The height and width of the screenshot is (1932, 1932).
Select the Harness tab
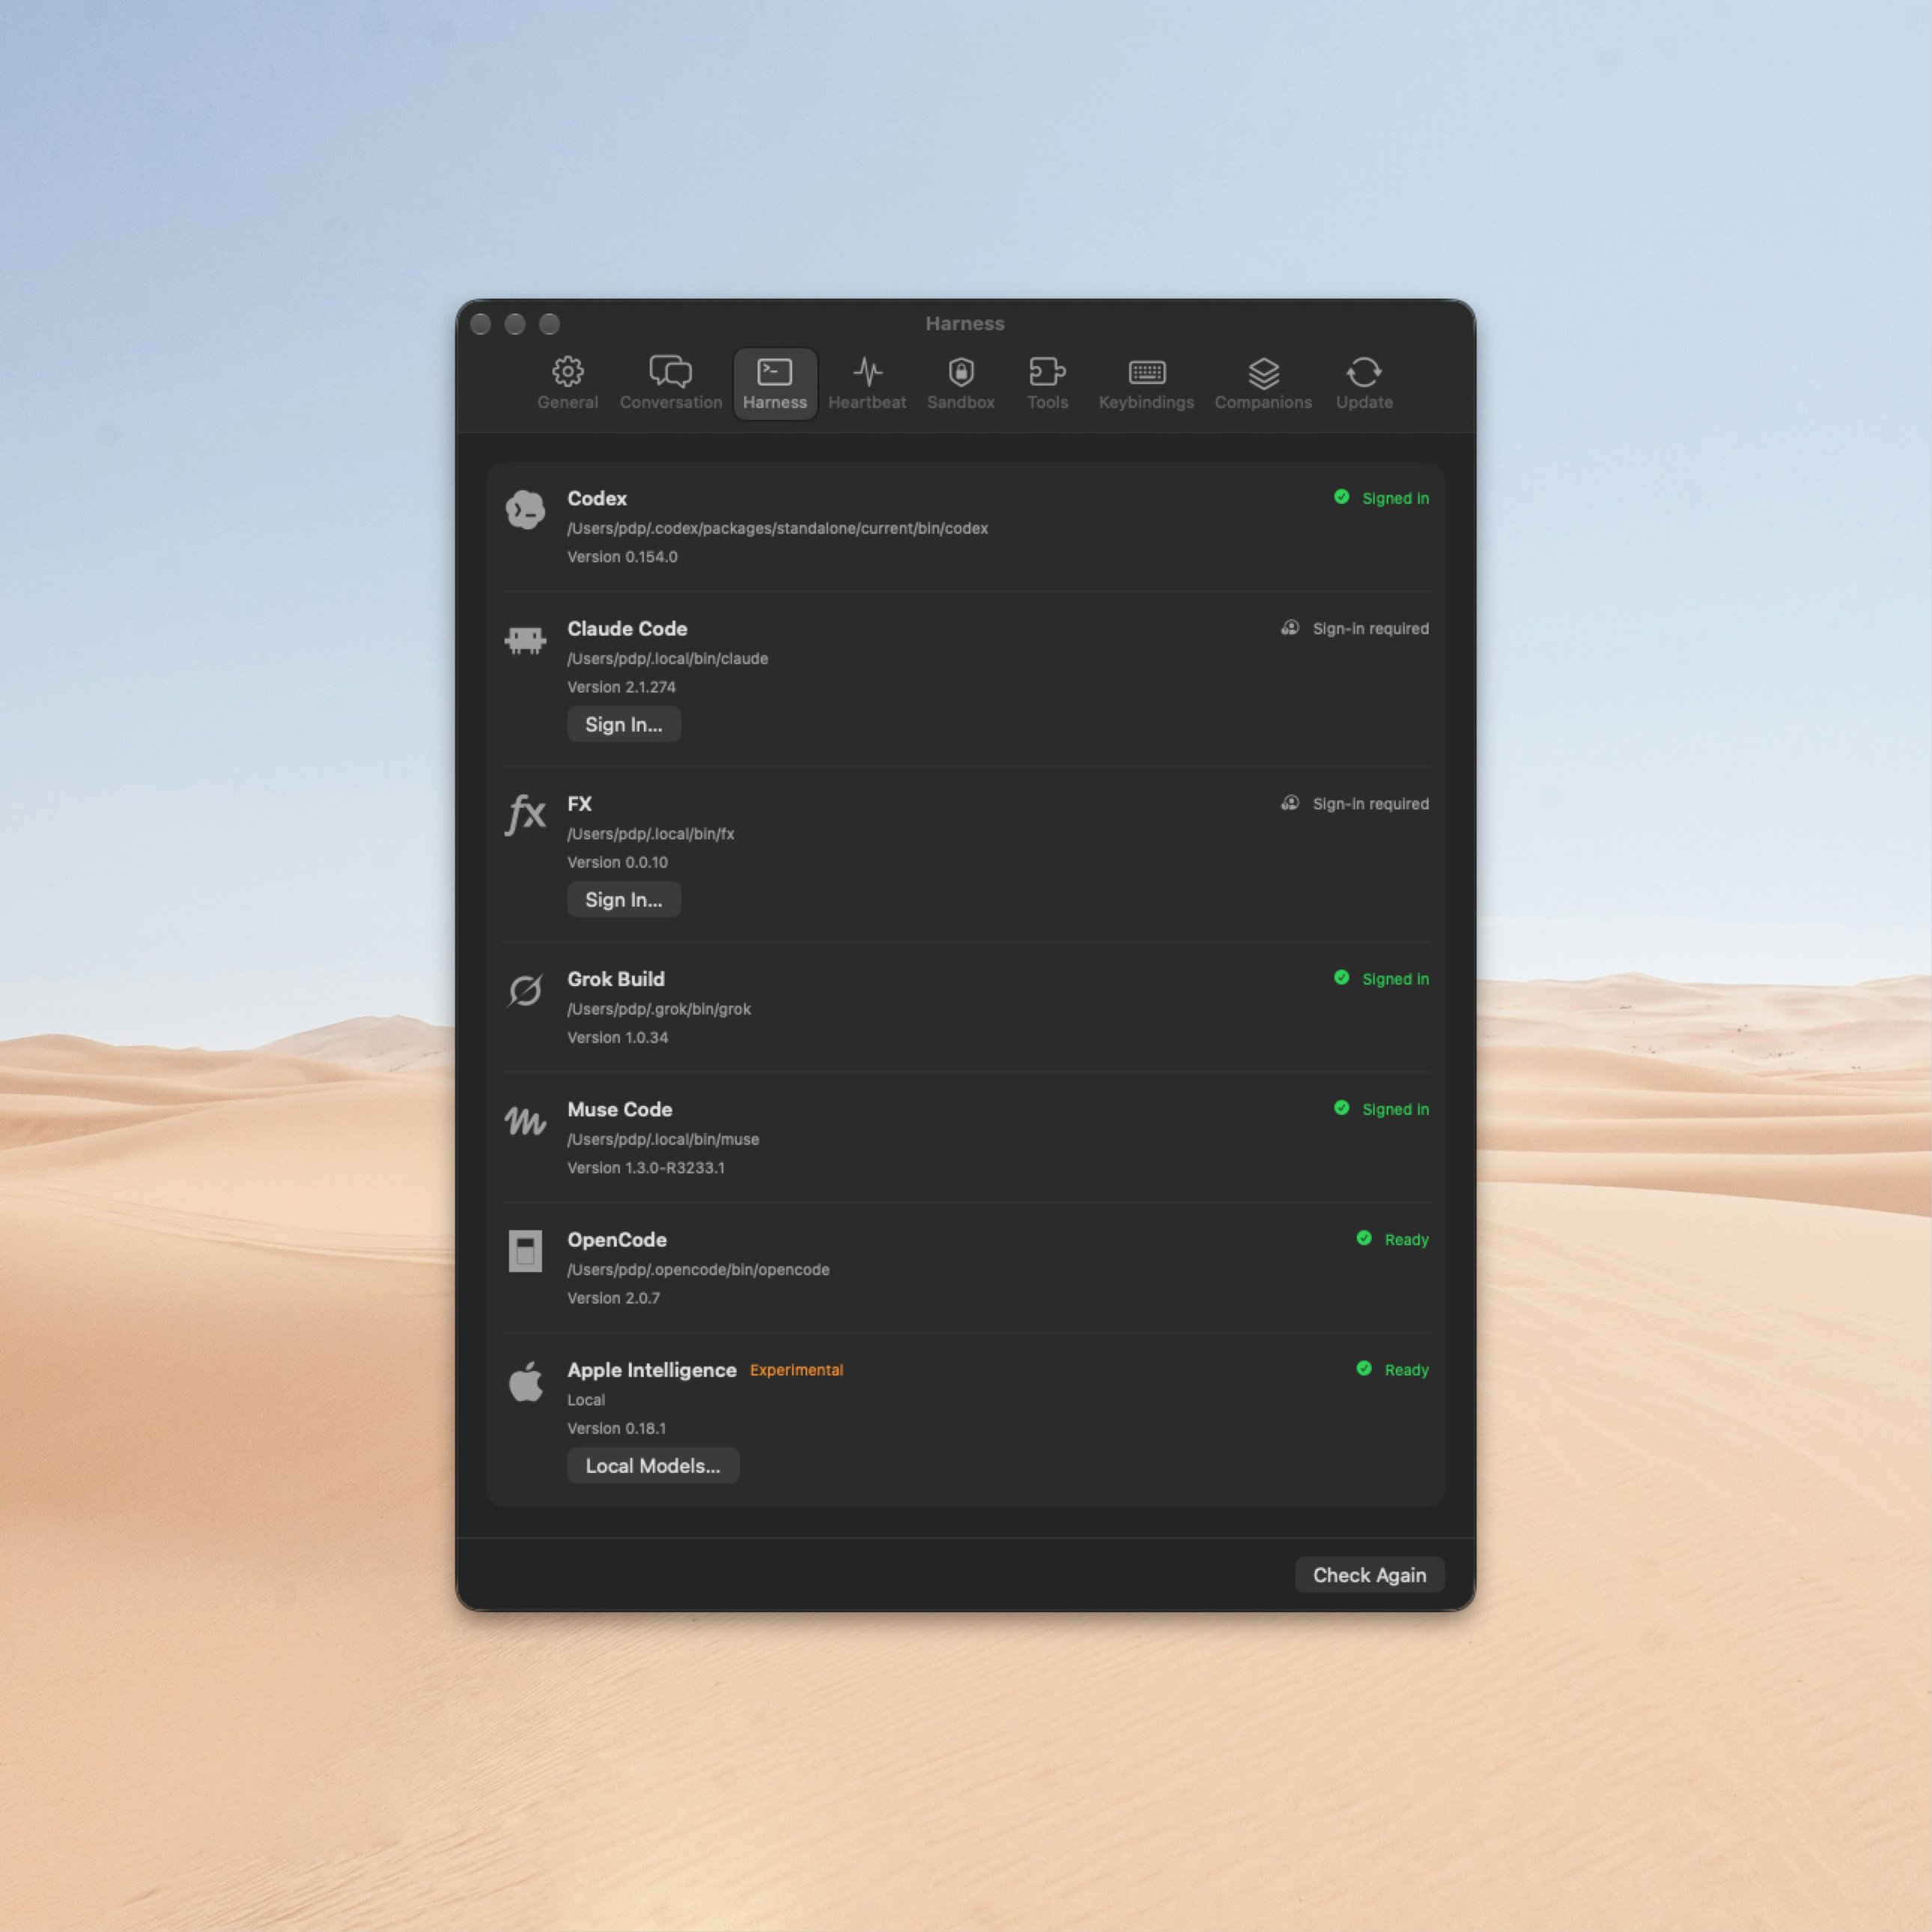[775, 383]
